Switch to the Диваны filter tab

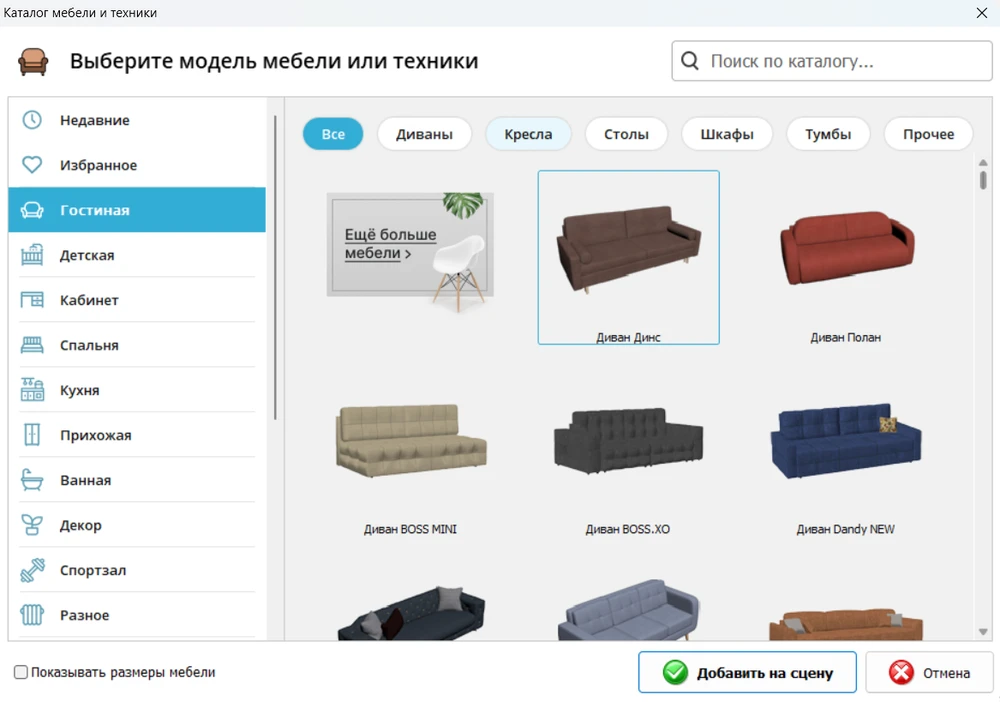(x=424, y=133)
